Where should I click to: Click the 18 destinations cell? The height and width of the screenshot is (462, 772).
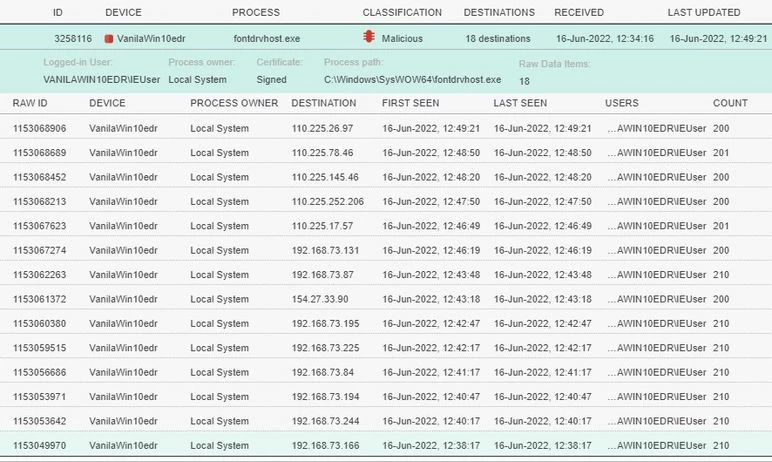coord(498,38)
